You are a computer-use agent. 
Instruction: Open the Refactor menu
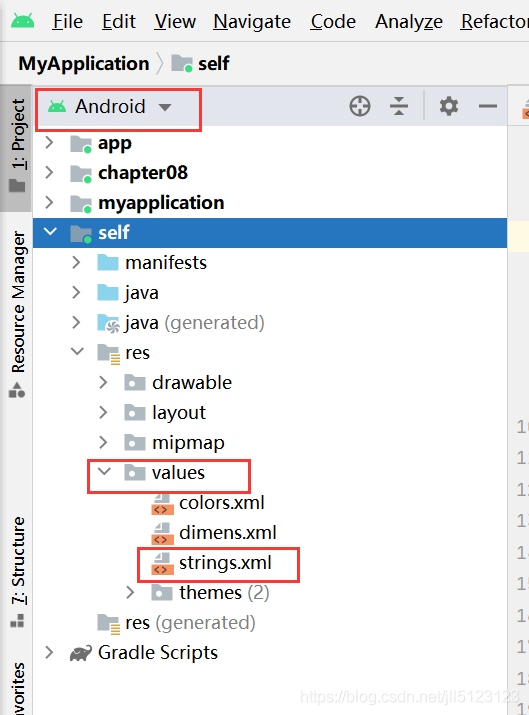[x=495, y=21]
